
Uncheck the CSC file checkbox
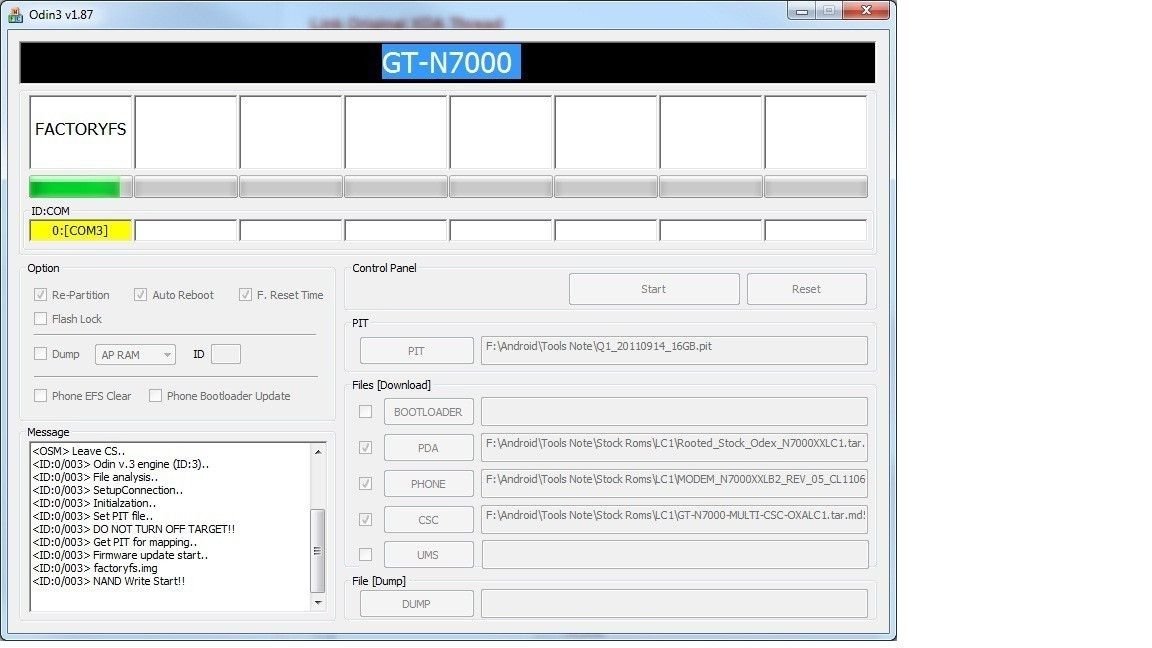[x=365, y=520]
